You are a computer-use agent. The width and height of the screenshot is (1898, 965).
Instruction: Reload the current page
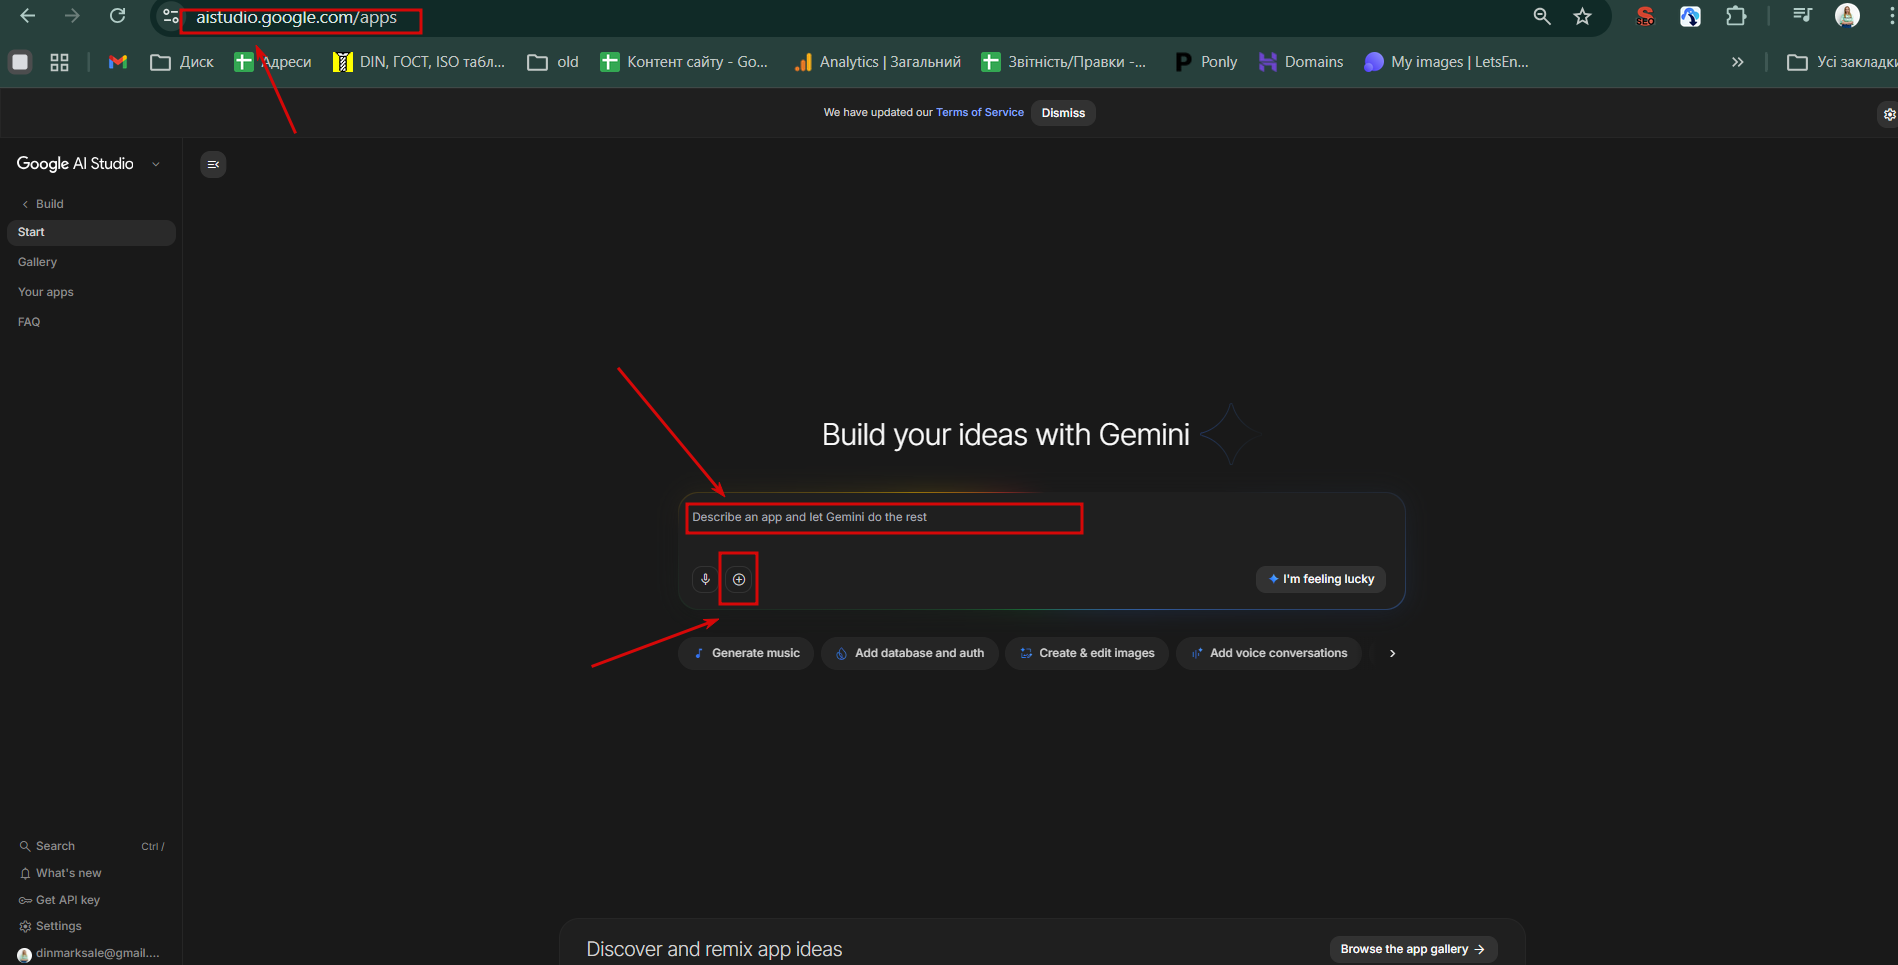coord(117,16)
